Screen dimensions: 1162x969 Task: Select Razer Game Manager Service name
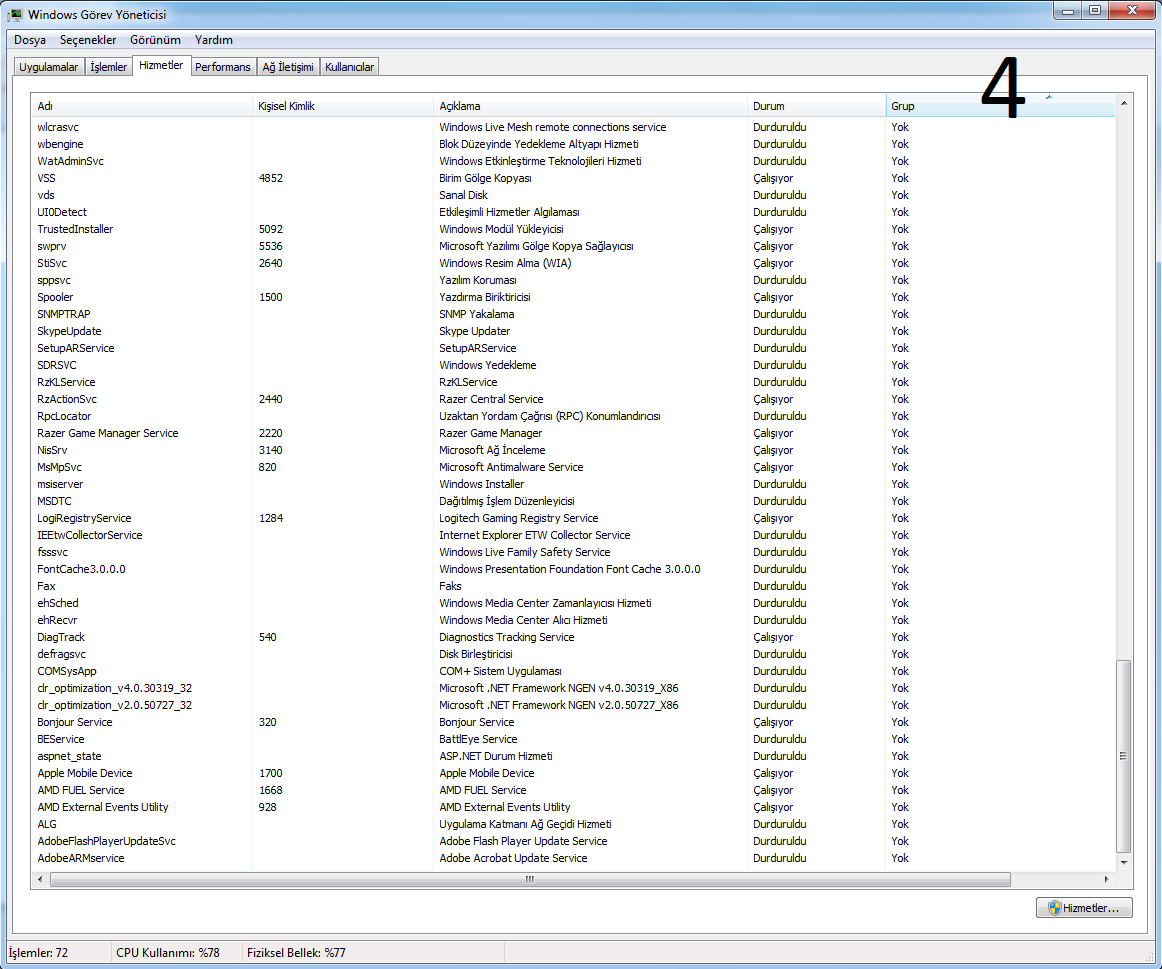(108, 433)
